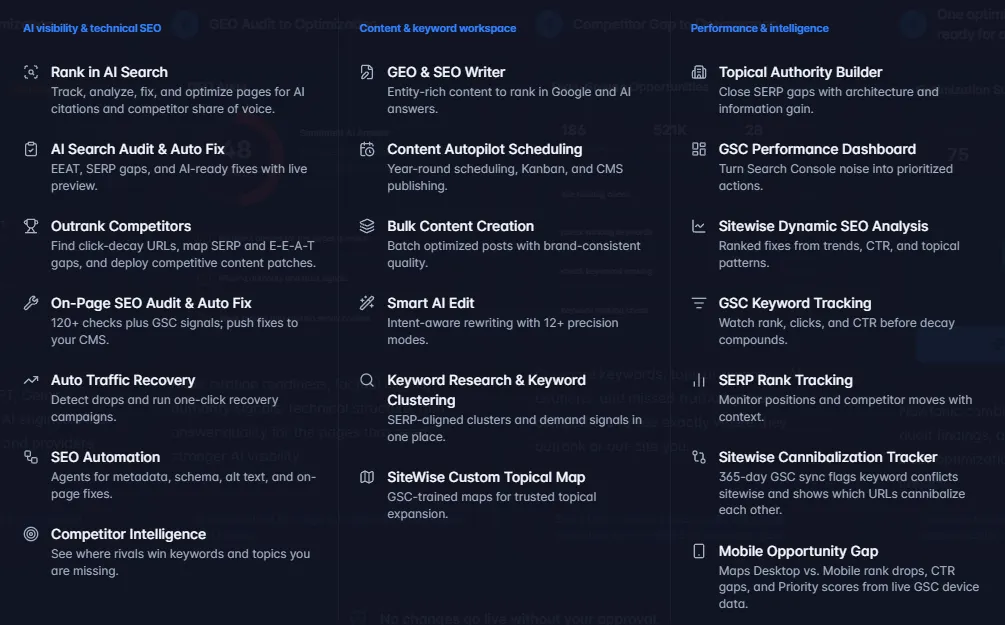Image resolution: width=1005 pixels, height=625 pixels.
Task: Click the Auto Traffic Recovery trend icon
Action: point(31,380)
